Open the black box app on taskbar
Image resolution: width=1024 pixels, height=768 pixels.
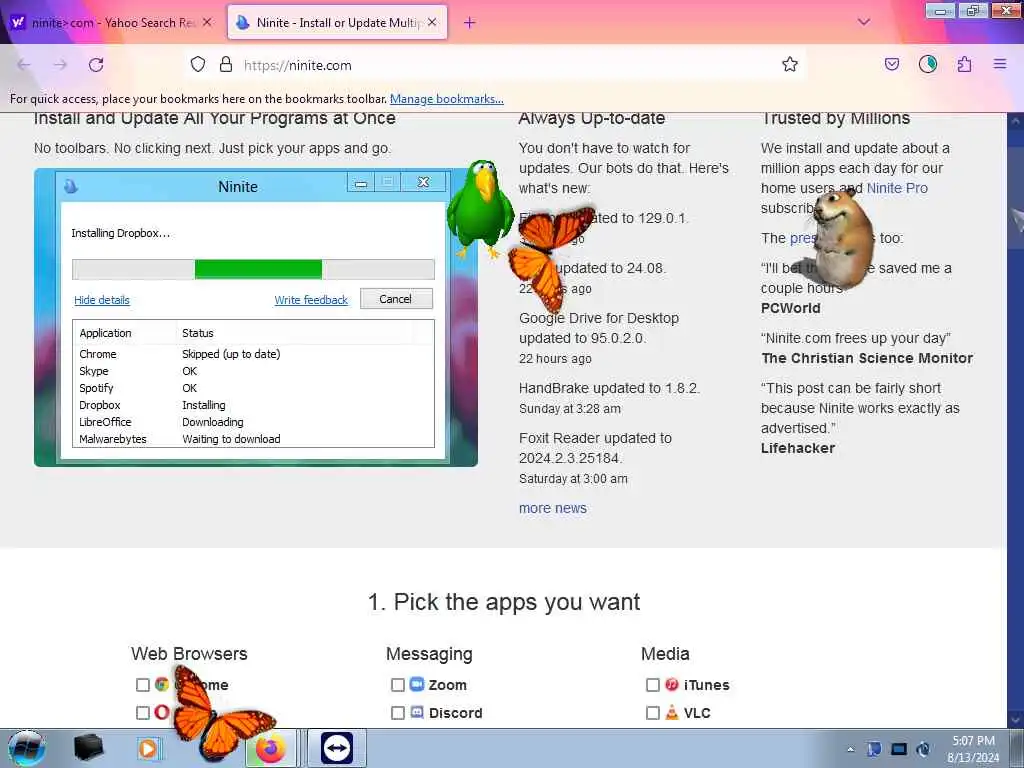(88, 748)
